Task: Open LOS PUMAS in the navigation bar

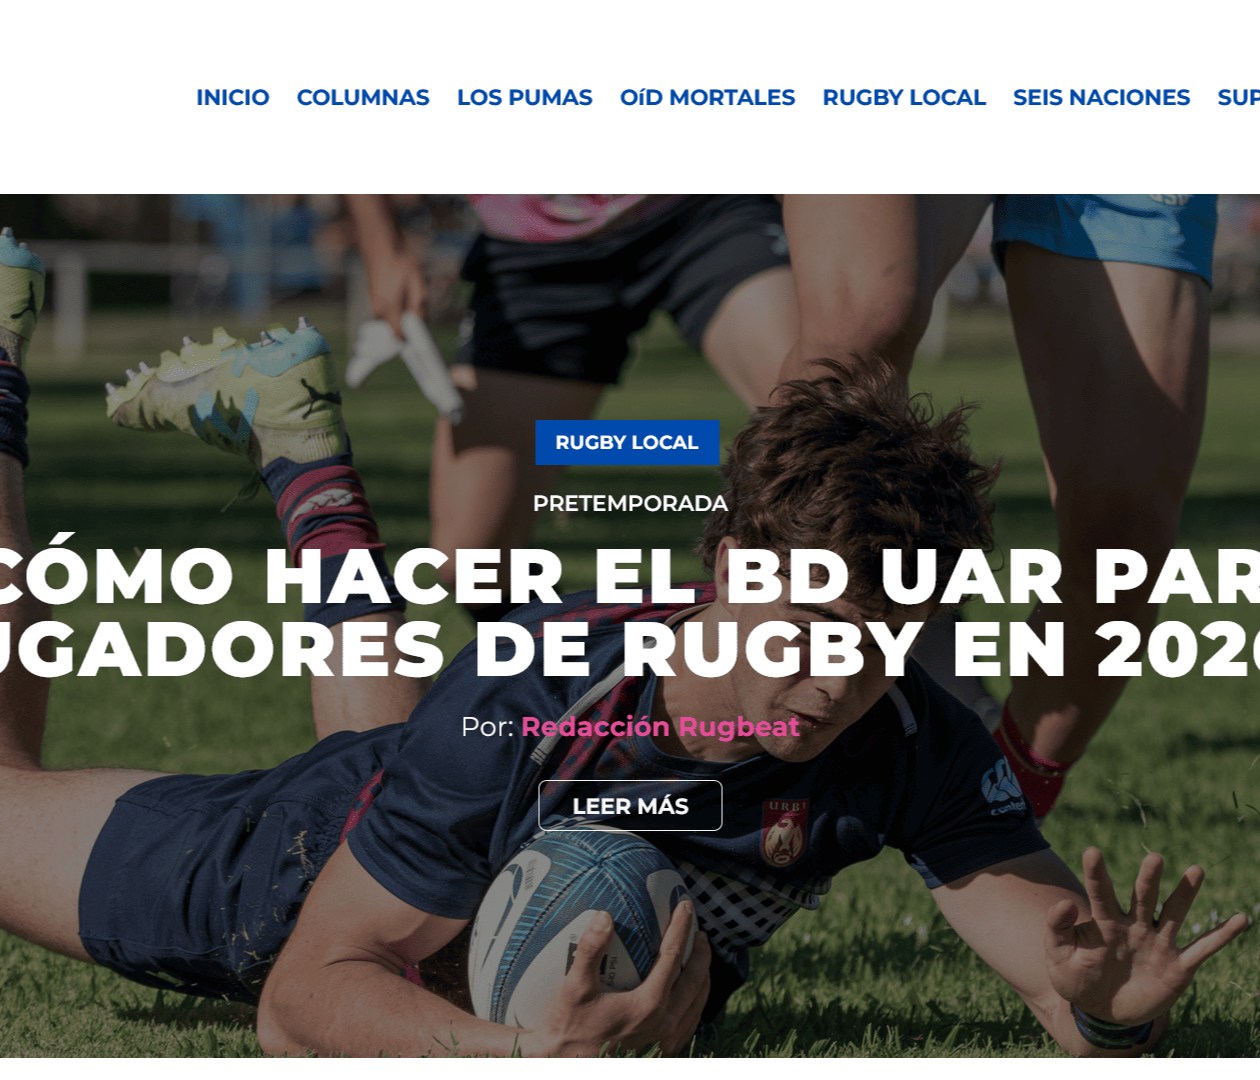Action: (x=525, y=97)
